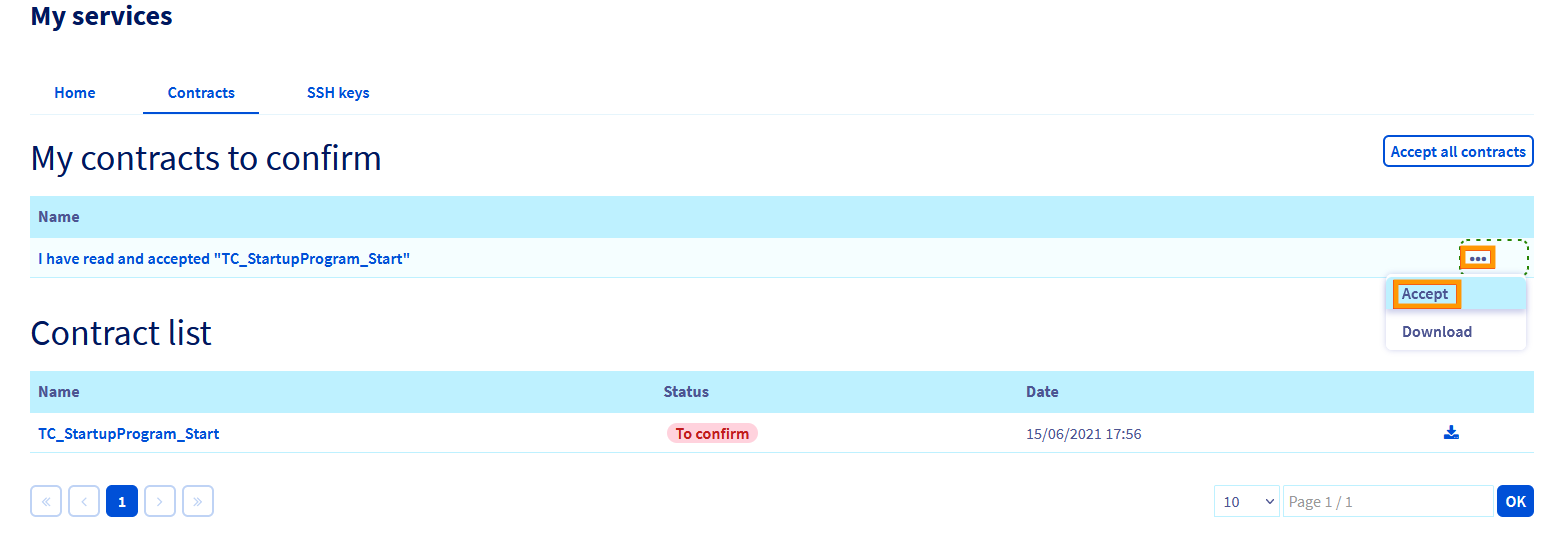Go to the first page of contracts

pos(46,502)
